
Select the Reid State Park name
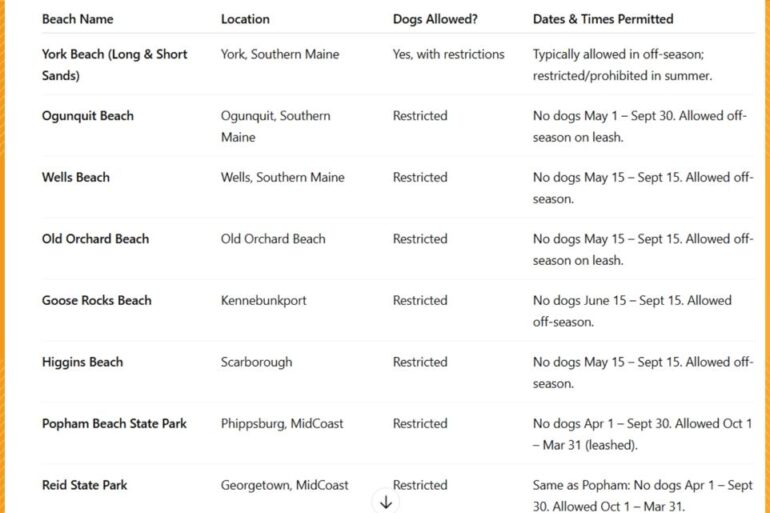click(84, 485)
